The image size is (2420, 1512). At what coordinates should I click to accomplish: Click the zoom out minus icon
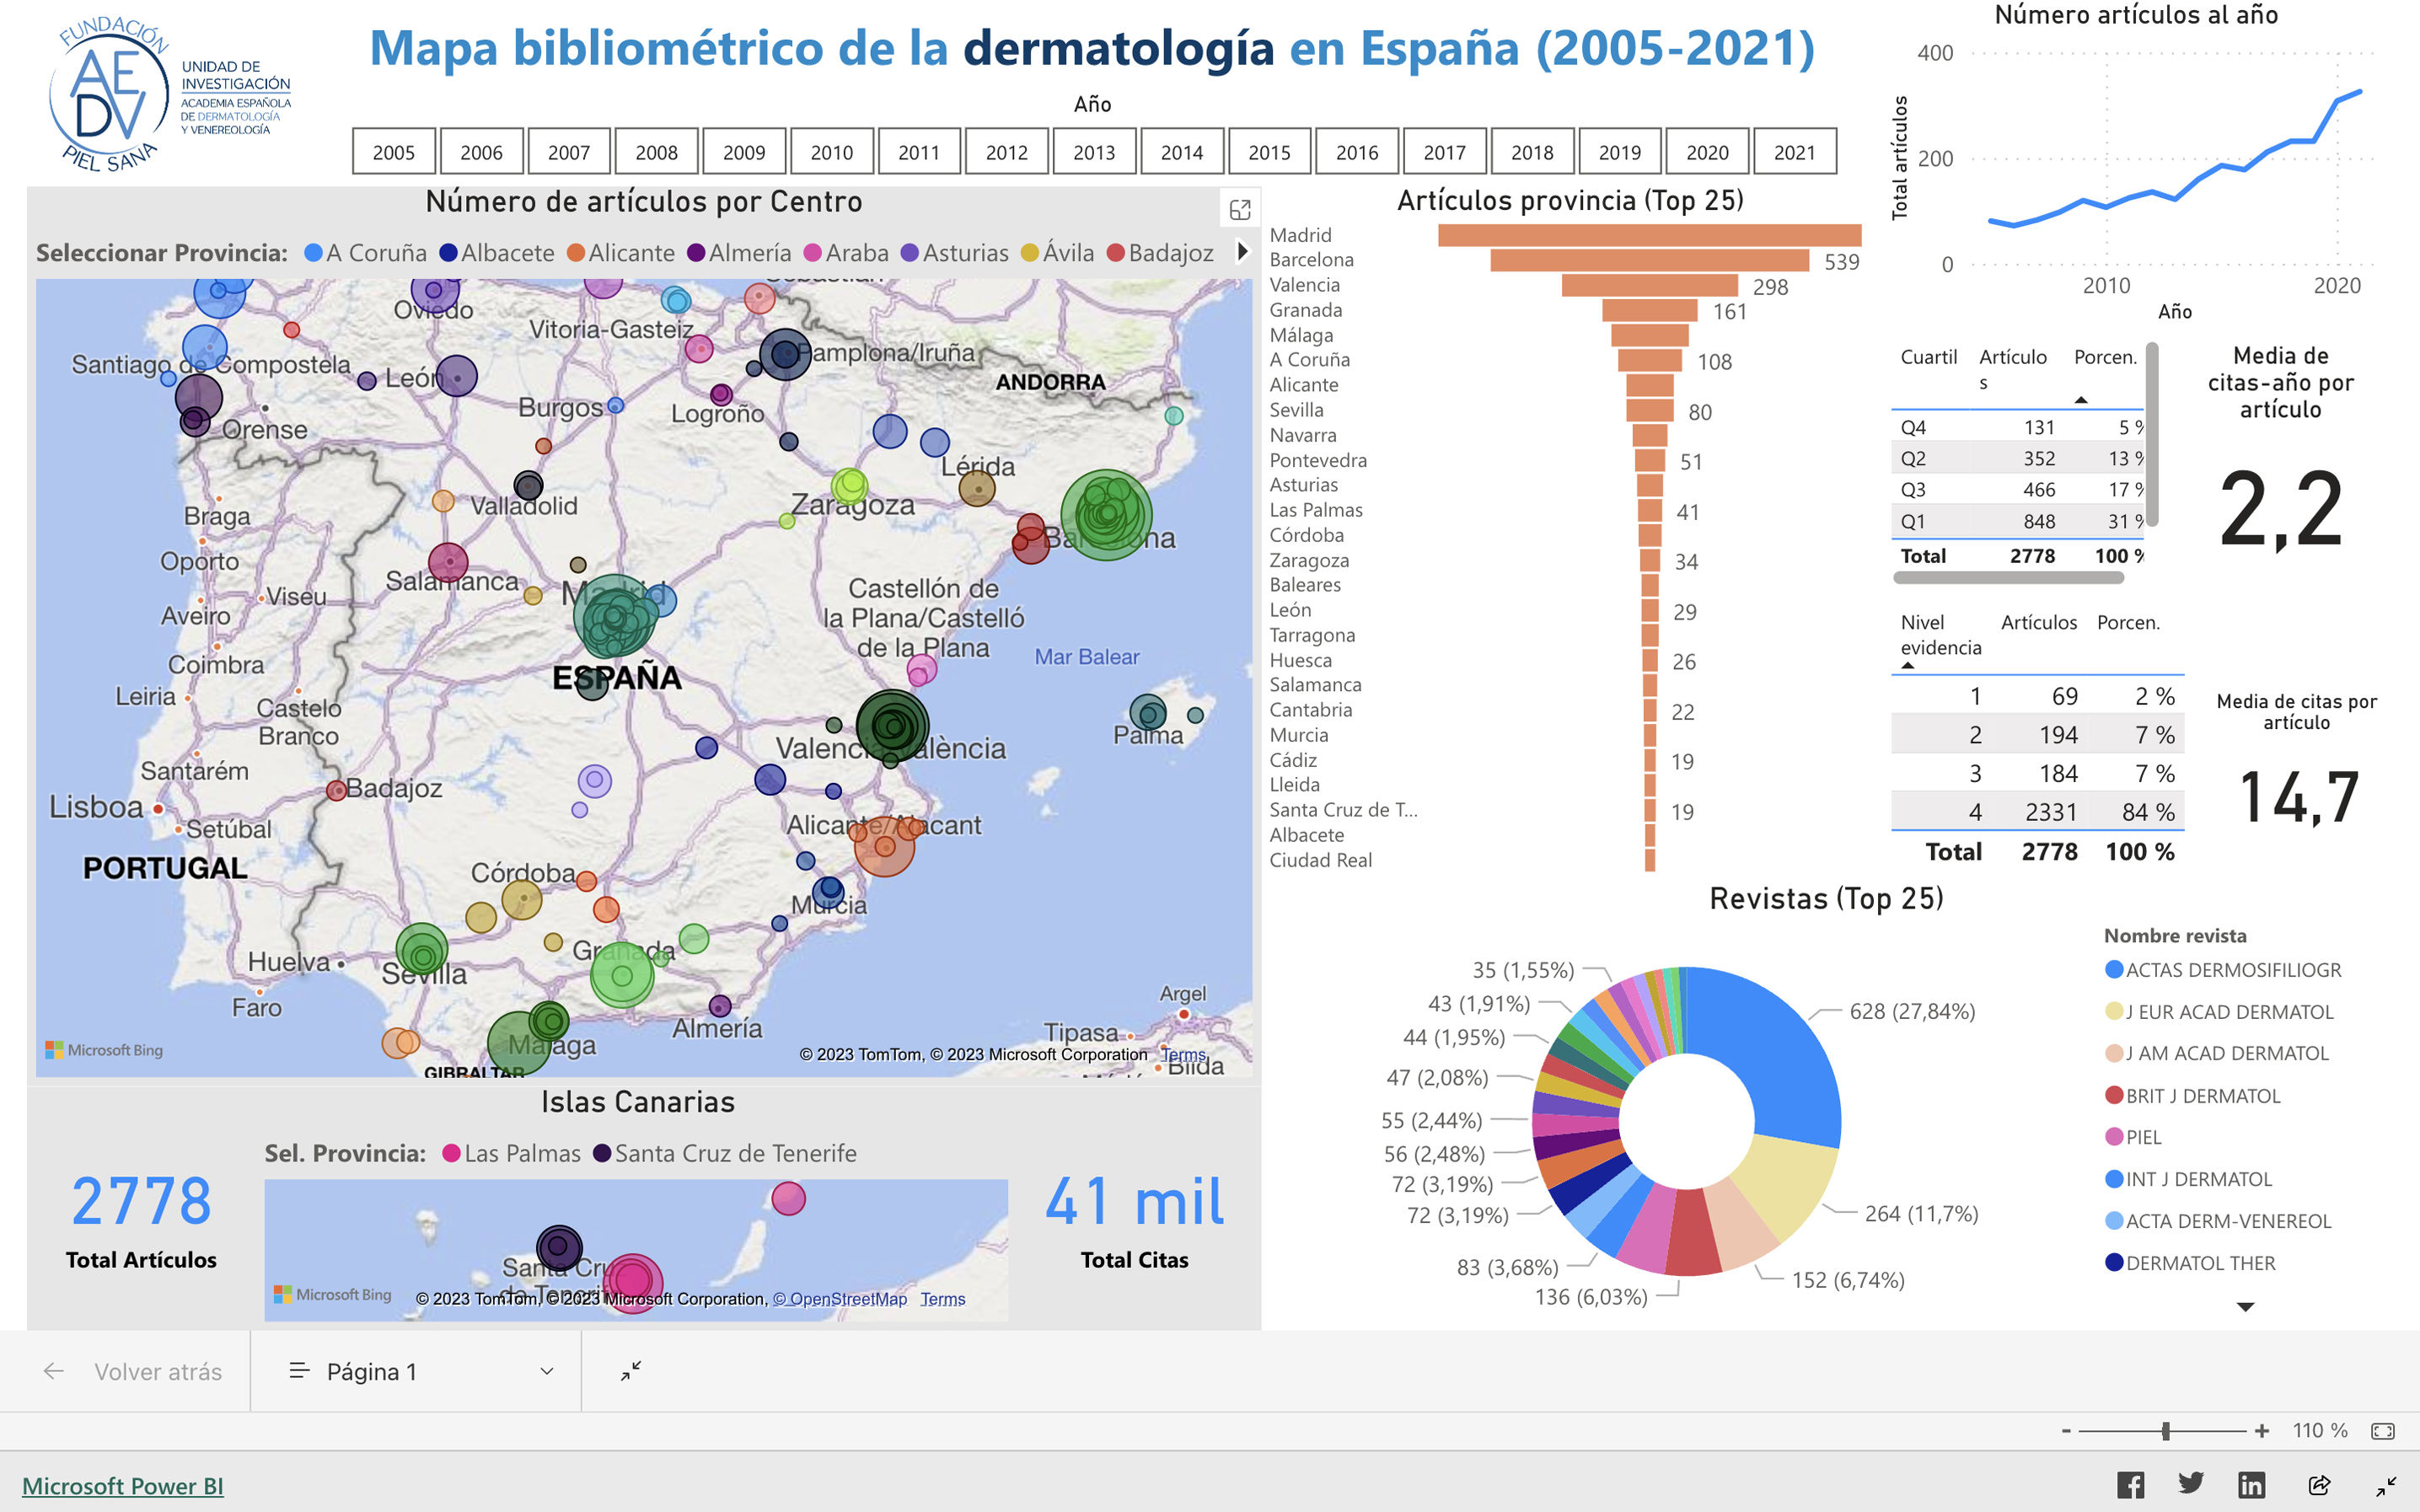pos(2066,1431)
